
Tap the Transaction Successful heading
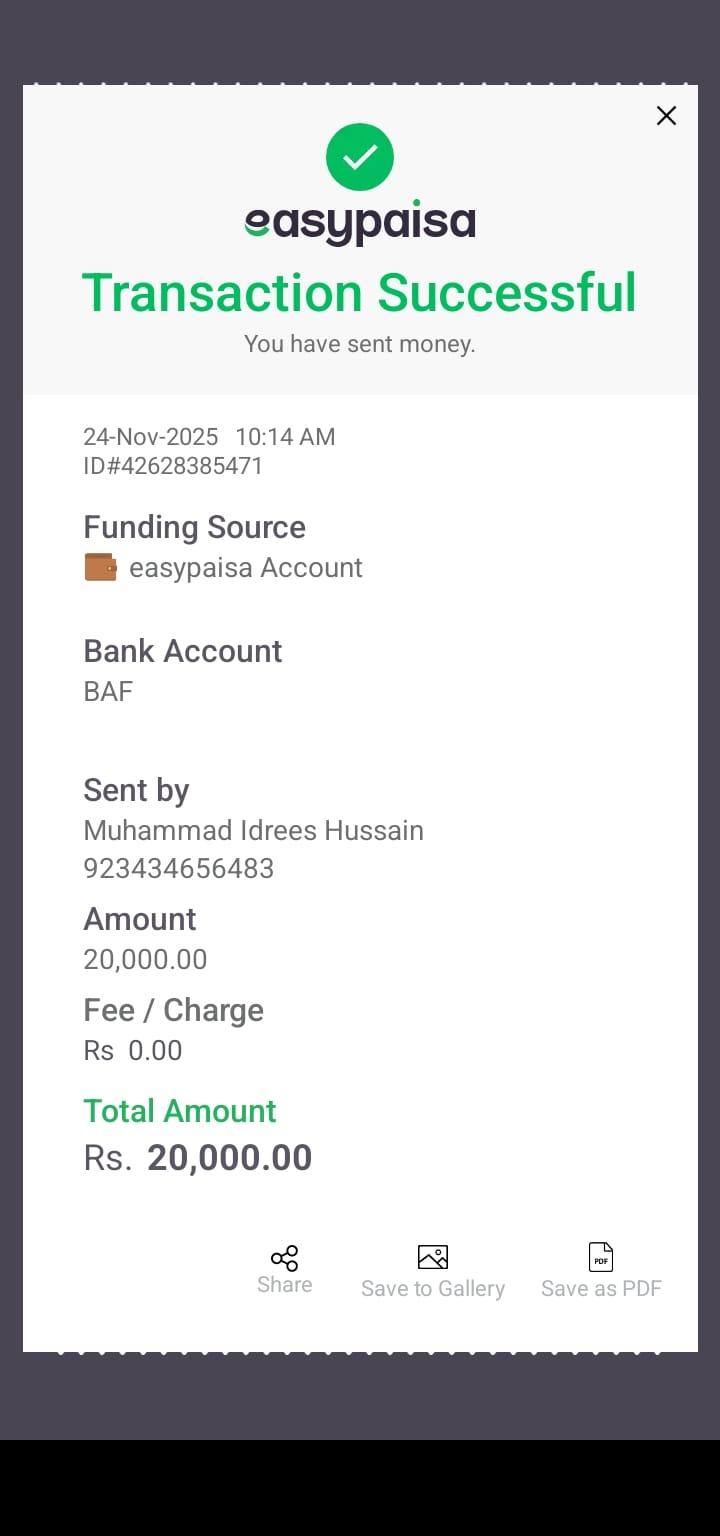tap(359, 293)
